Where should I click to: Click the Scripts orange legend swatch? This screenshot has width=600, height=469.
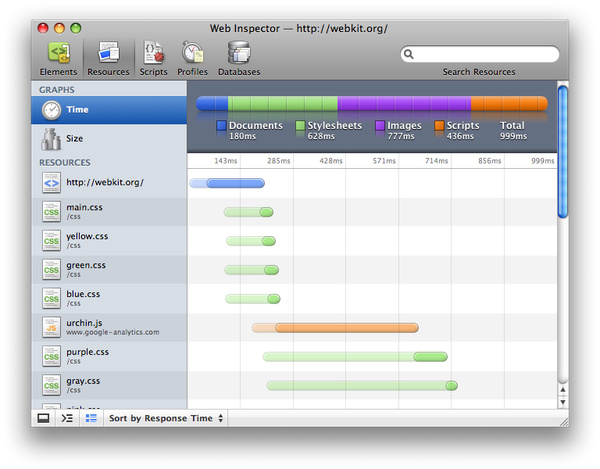[439, 125]
